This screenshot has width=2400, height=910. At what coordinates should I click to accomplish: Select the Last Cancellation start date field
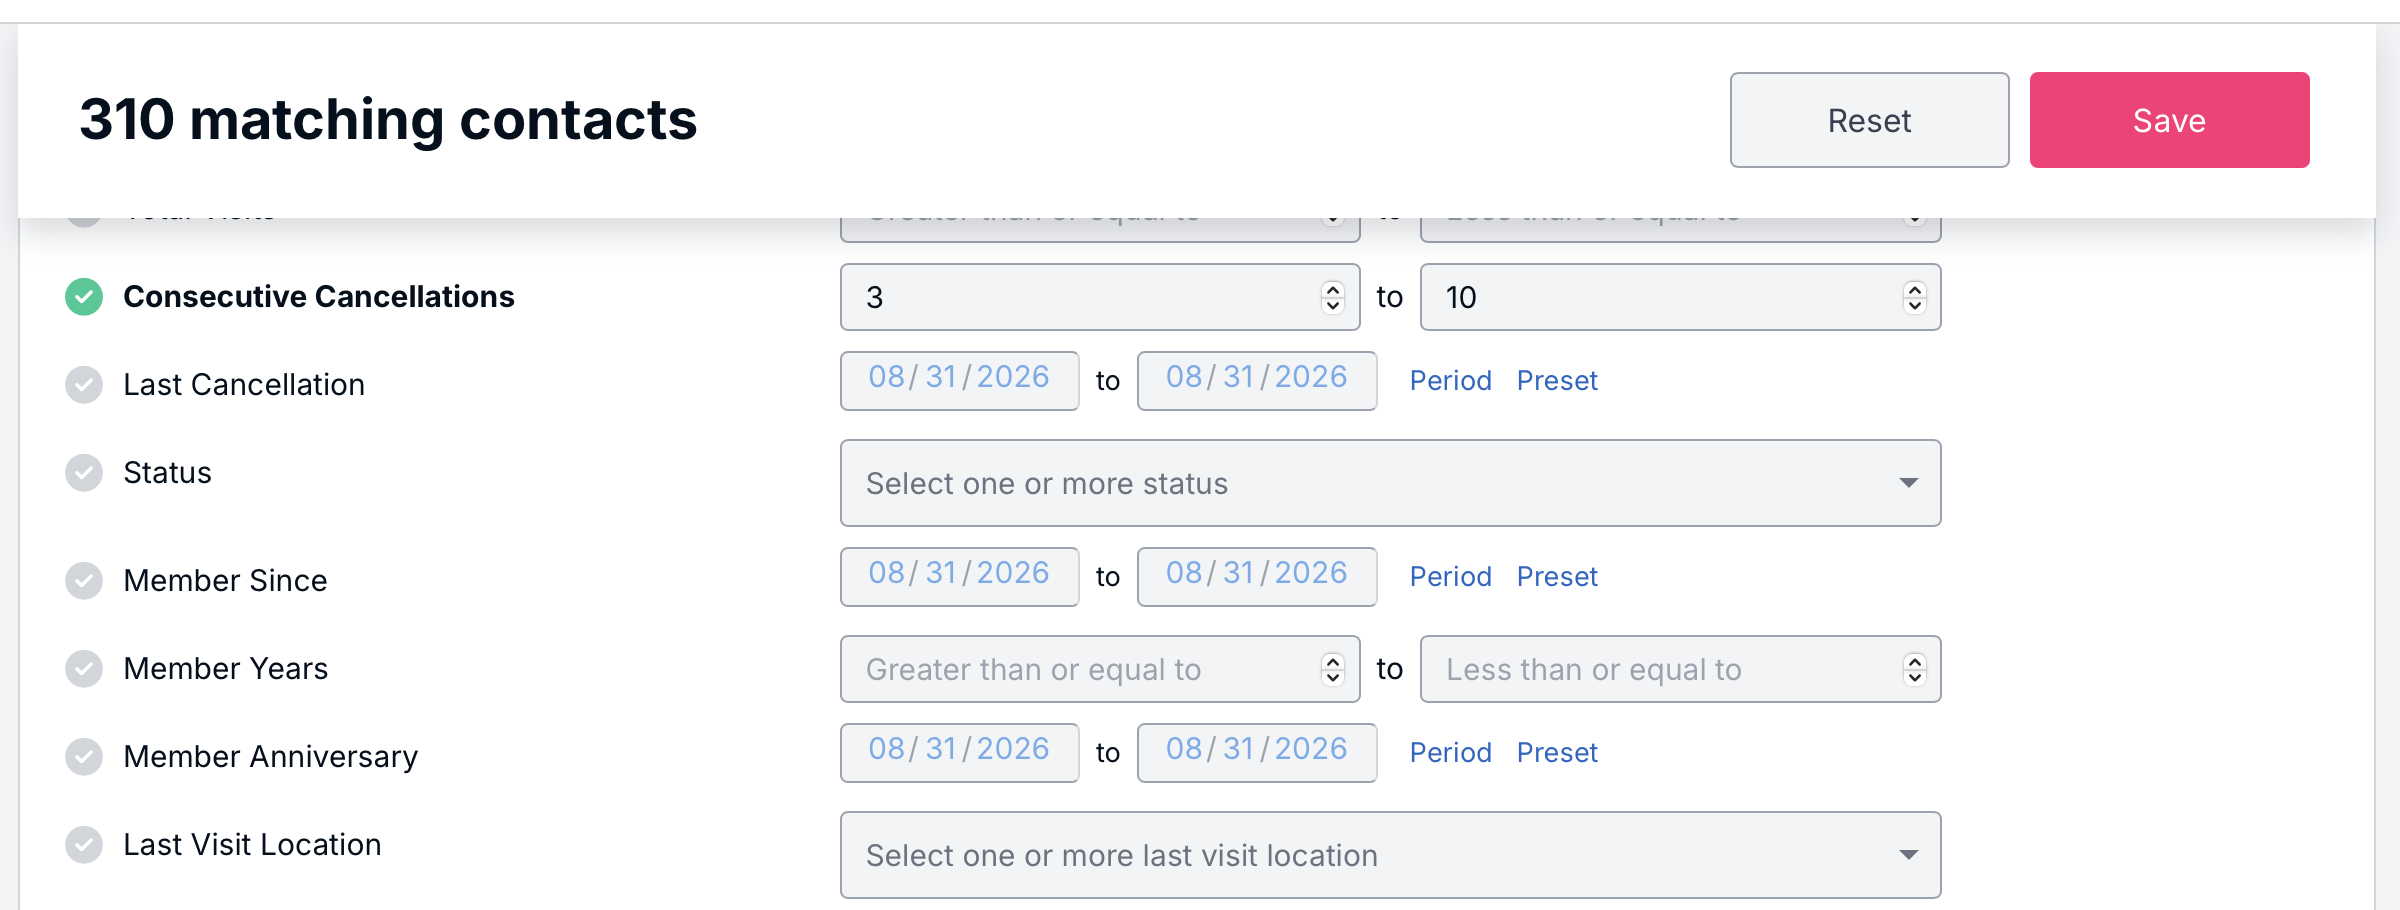(959, 381)
